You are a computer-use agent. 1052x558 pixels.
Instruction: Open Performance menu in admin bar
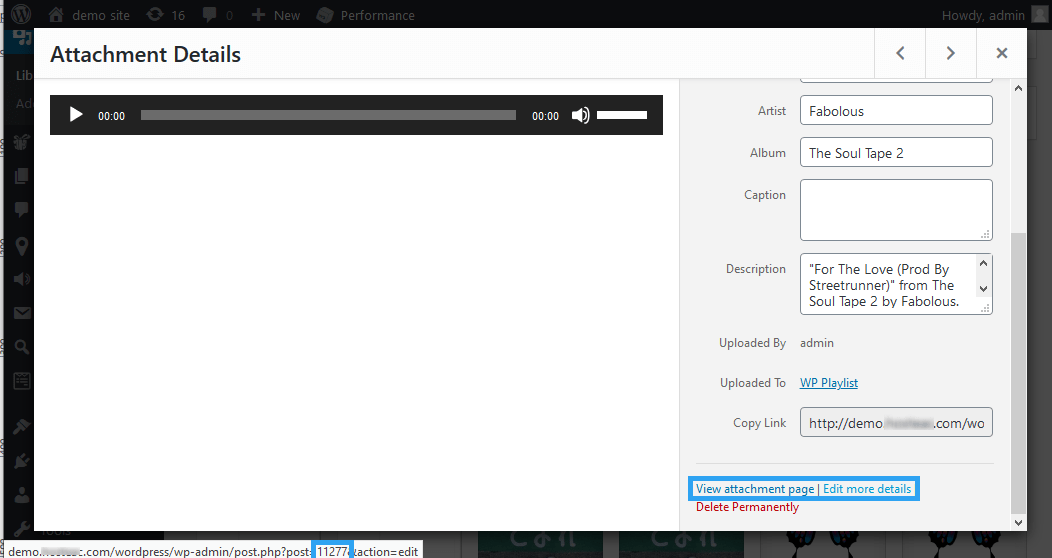click(x=366, y=15)
